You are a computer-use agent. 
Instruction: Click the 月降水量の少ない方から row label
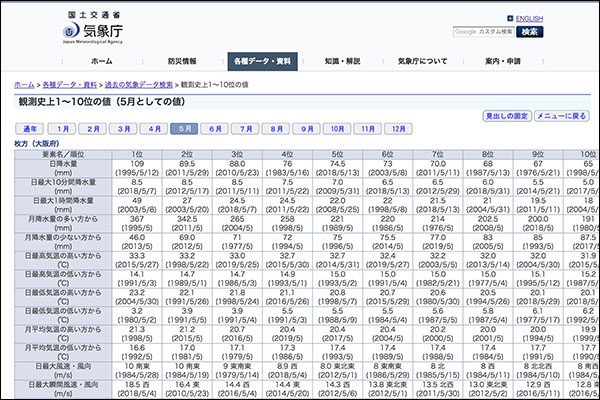pyautogui.click(x=63, y=242)
